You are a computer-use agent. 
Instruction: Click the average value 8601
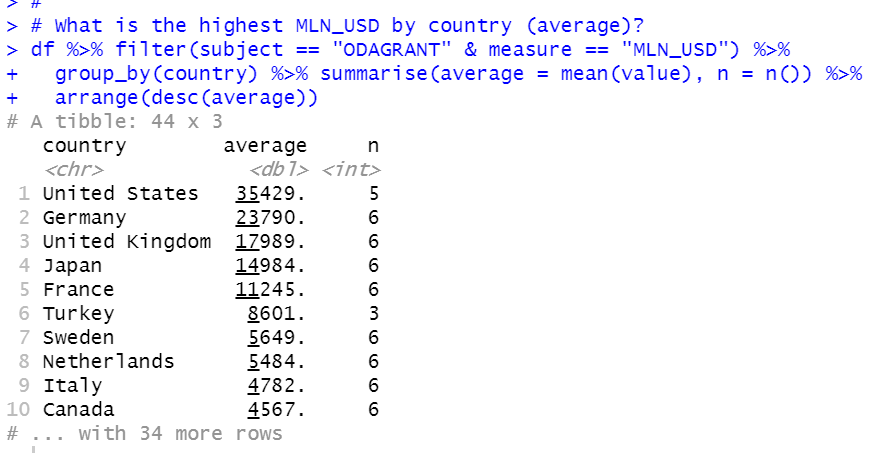277,314
